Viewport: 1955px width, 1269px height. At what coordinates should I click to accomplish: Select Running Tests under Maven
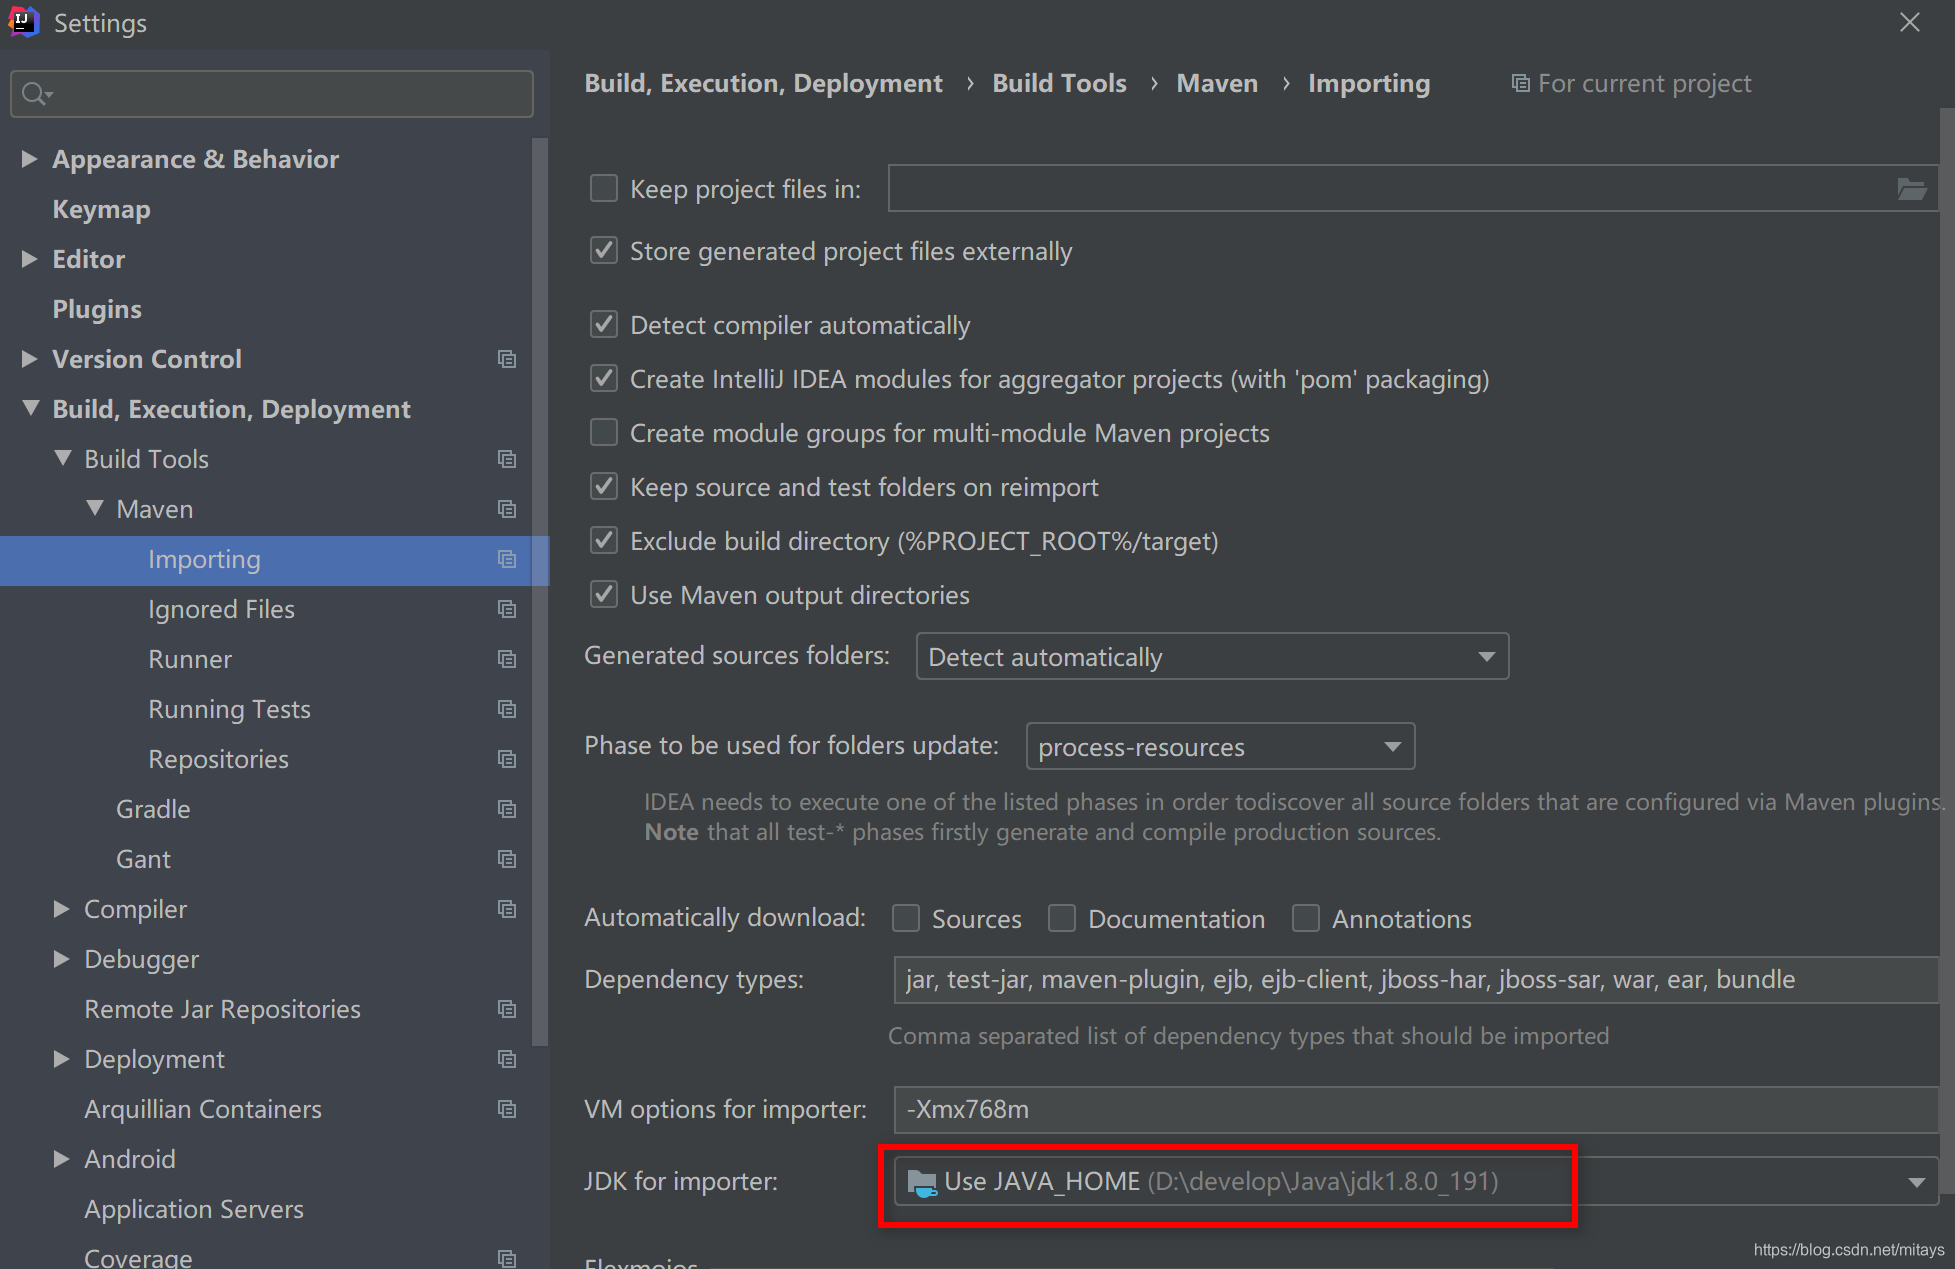[x=229, y=709]
